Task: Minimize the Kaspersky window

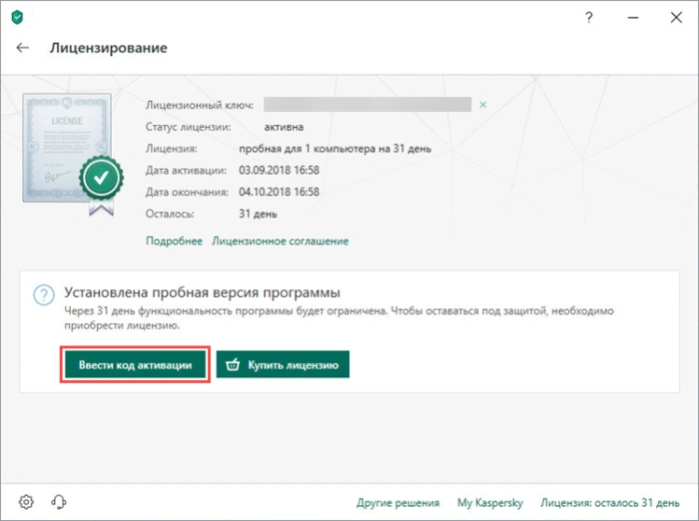Action: tap(633, 18)
